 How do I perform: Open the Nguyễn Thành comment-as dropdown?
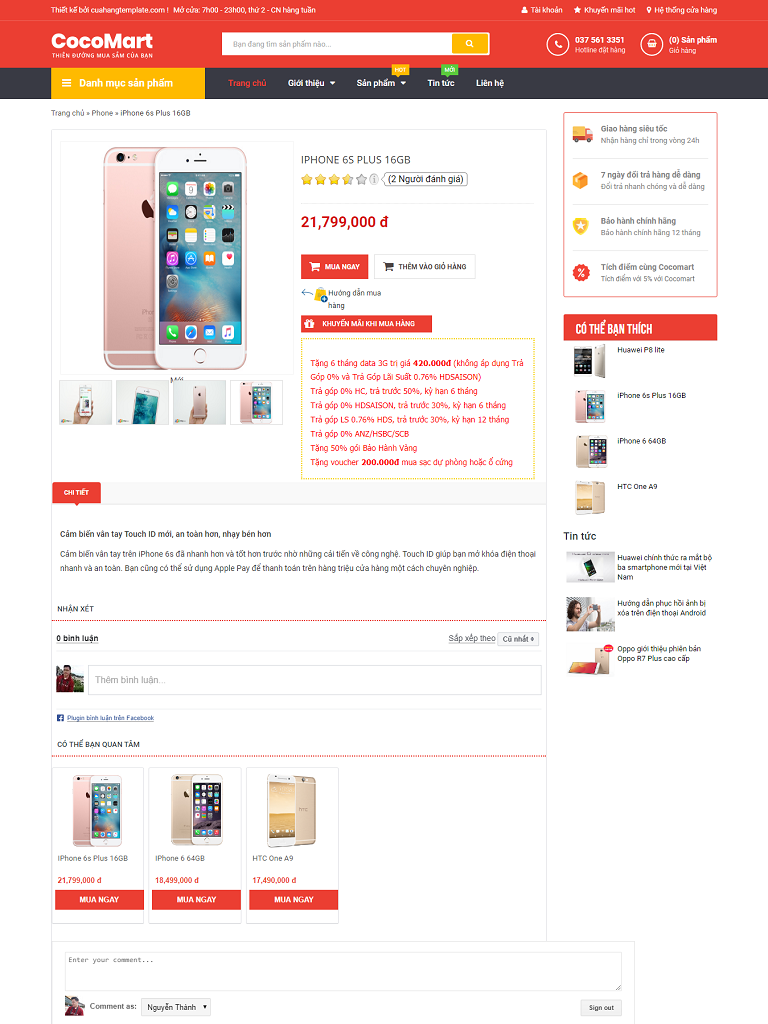coord(176,1006)
